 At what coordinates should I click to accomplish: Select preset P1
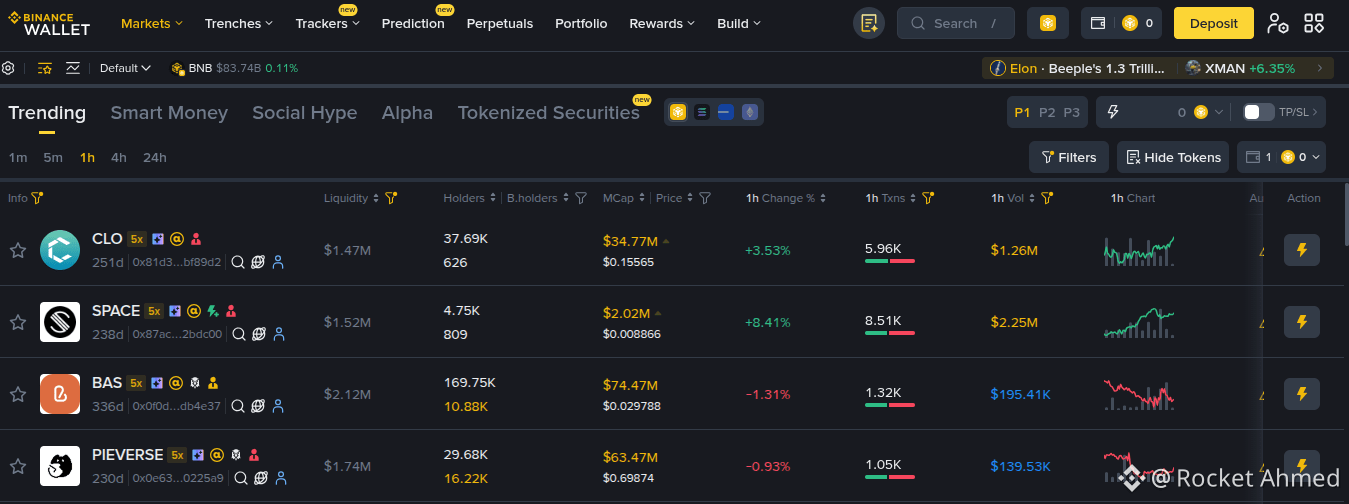click(x=1022, y=112)
